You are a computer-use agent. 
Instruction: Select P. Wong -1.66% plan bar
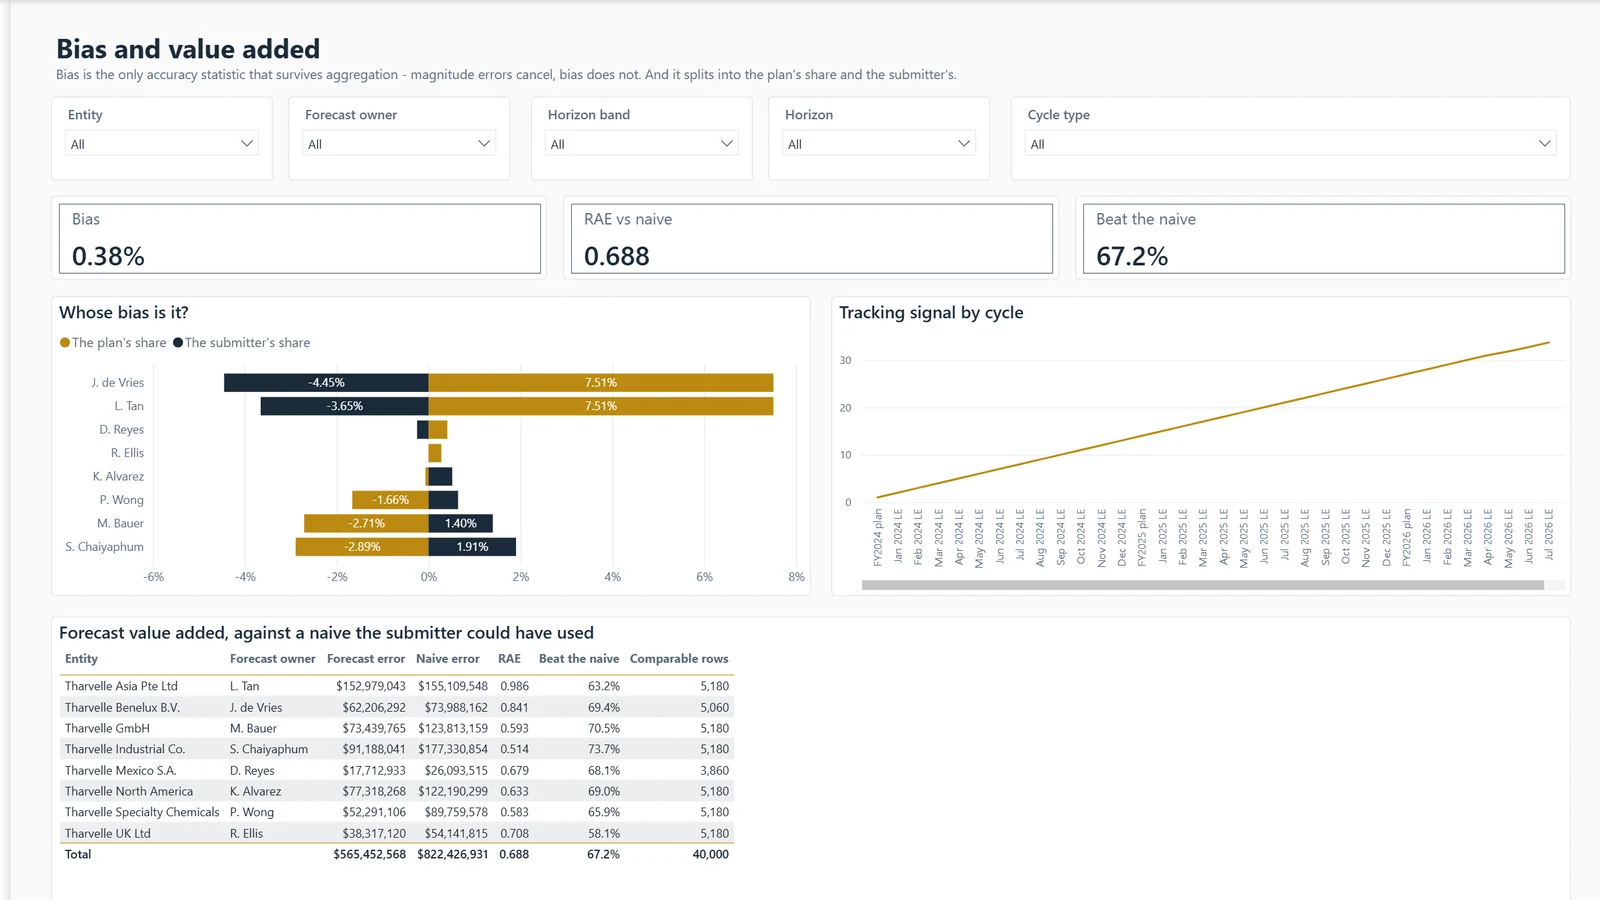tap(390, 500)
